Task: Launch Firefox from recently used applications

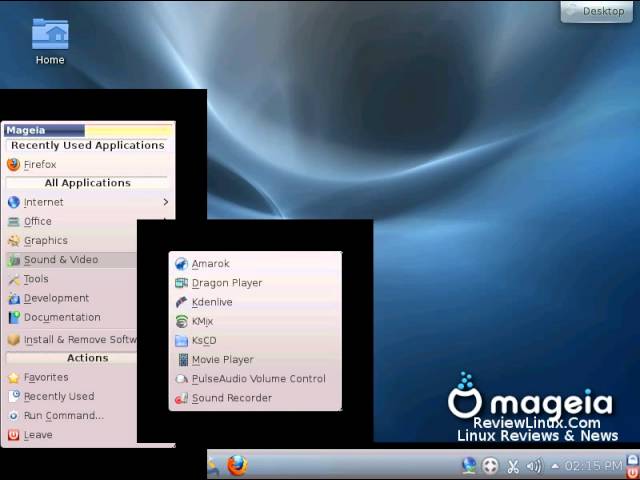Action: (88, 165)
